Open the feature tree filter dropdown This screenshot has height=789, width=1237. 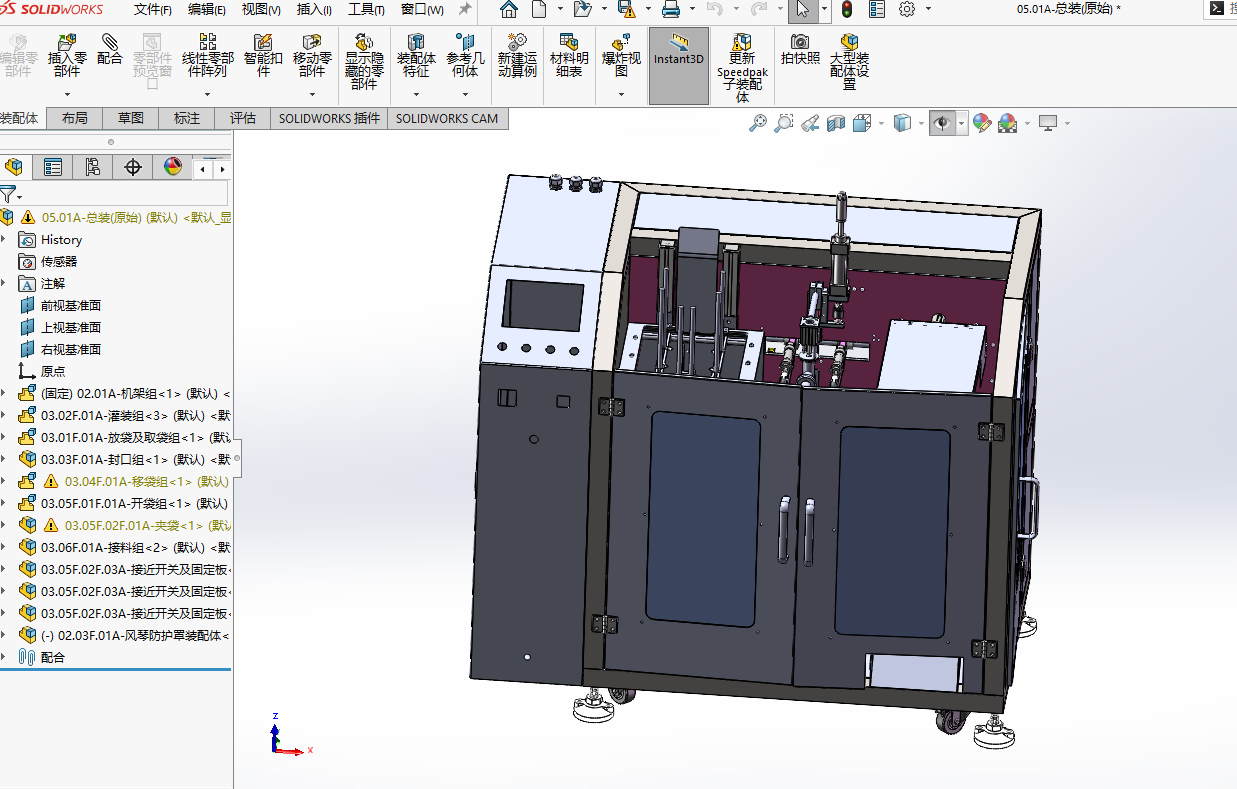tap(10, 194)
